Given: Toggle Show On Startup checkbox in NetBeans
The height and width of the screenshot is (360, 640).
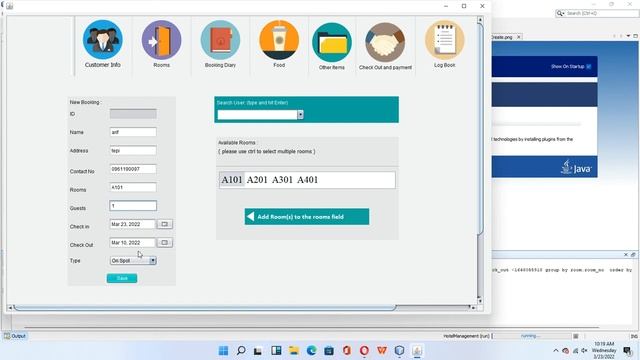Looking at the screenshot, I should click(589, 66).
